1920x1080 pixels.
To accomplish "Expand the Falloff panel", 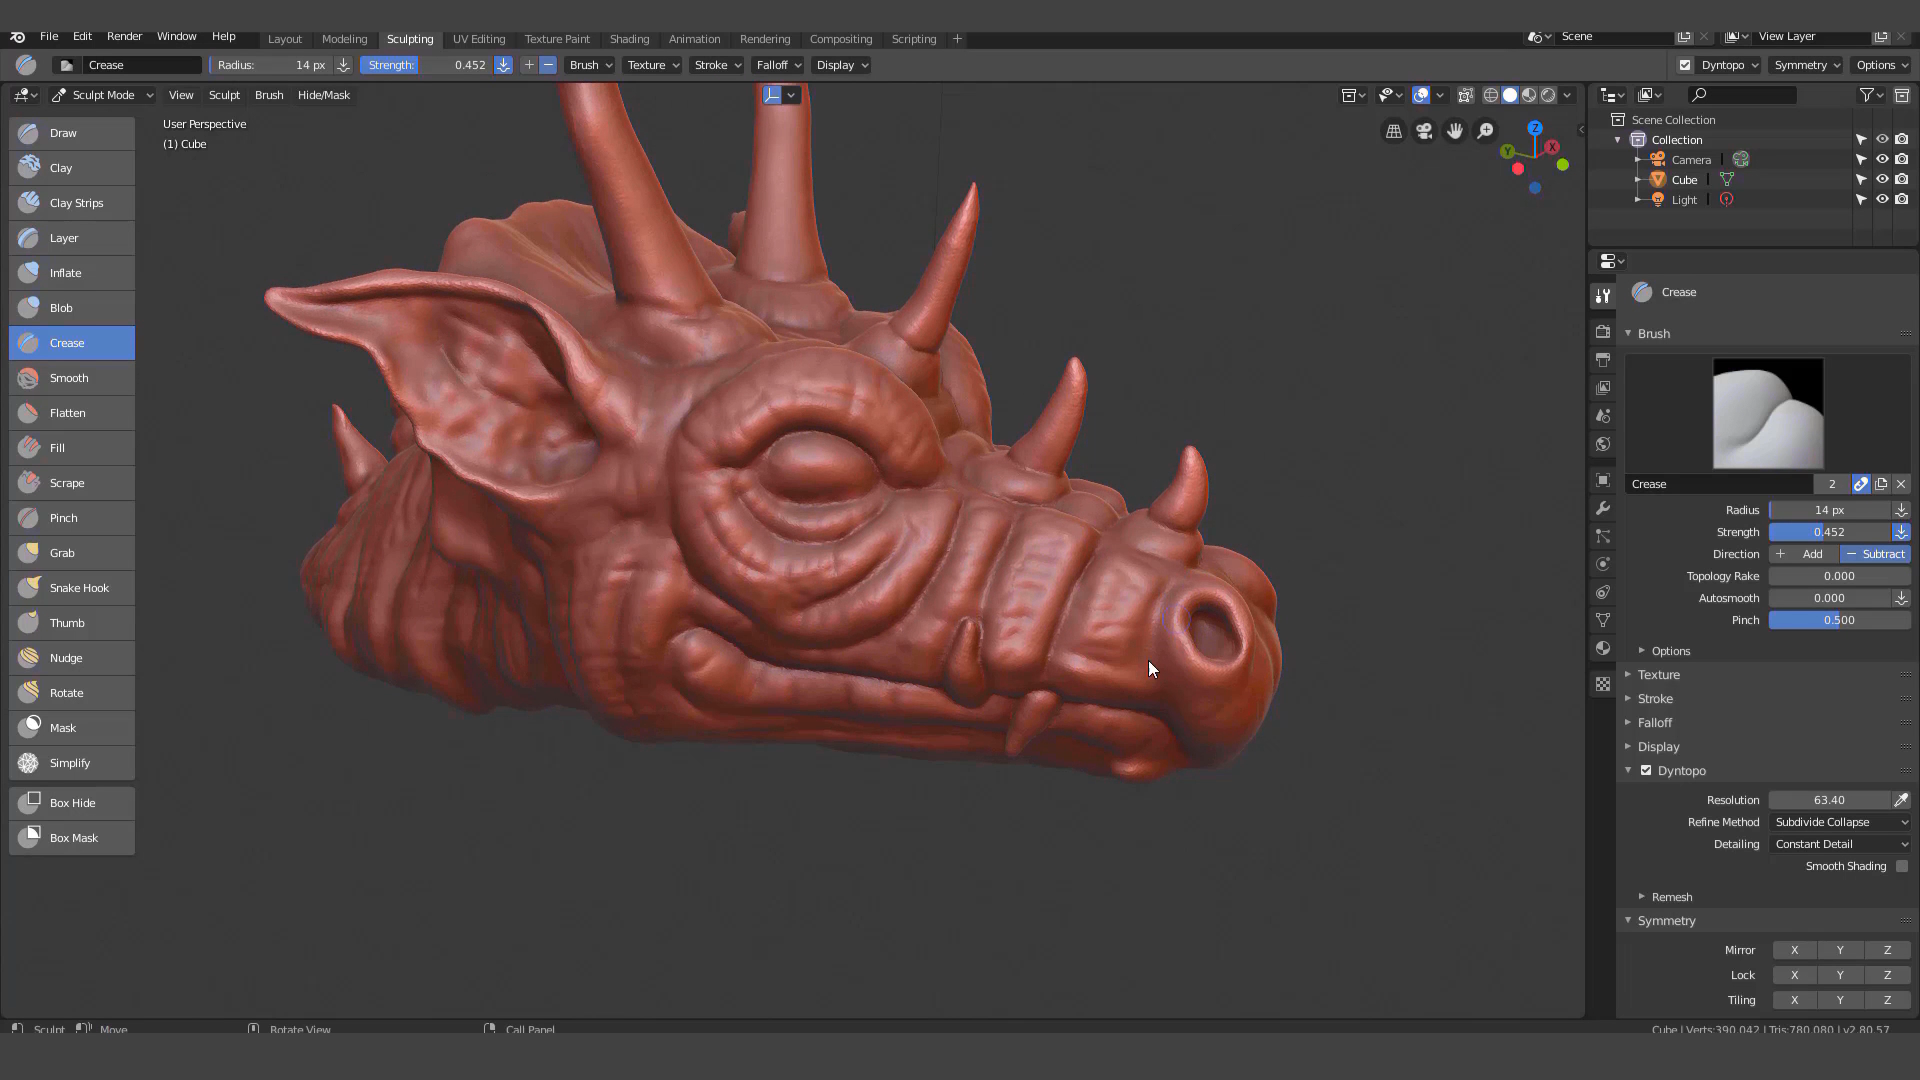I will click(1655, 723).
